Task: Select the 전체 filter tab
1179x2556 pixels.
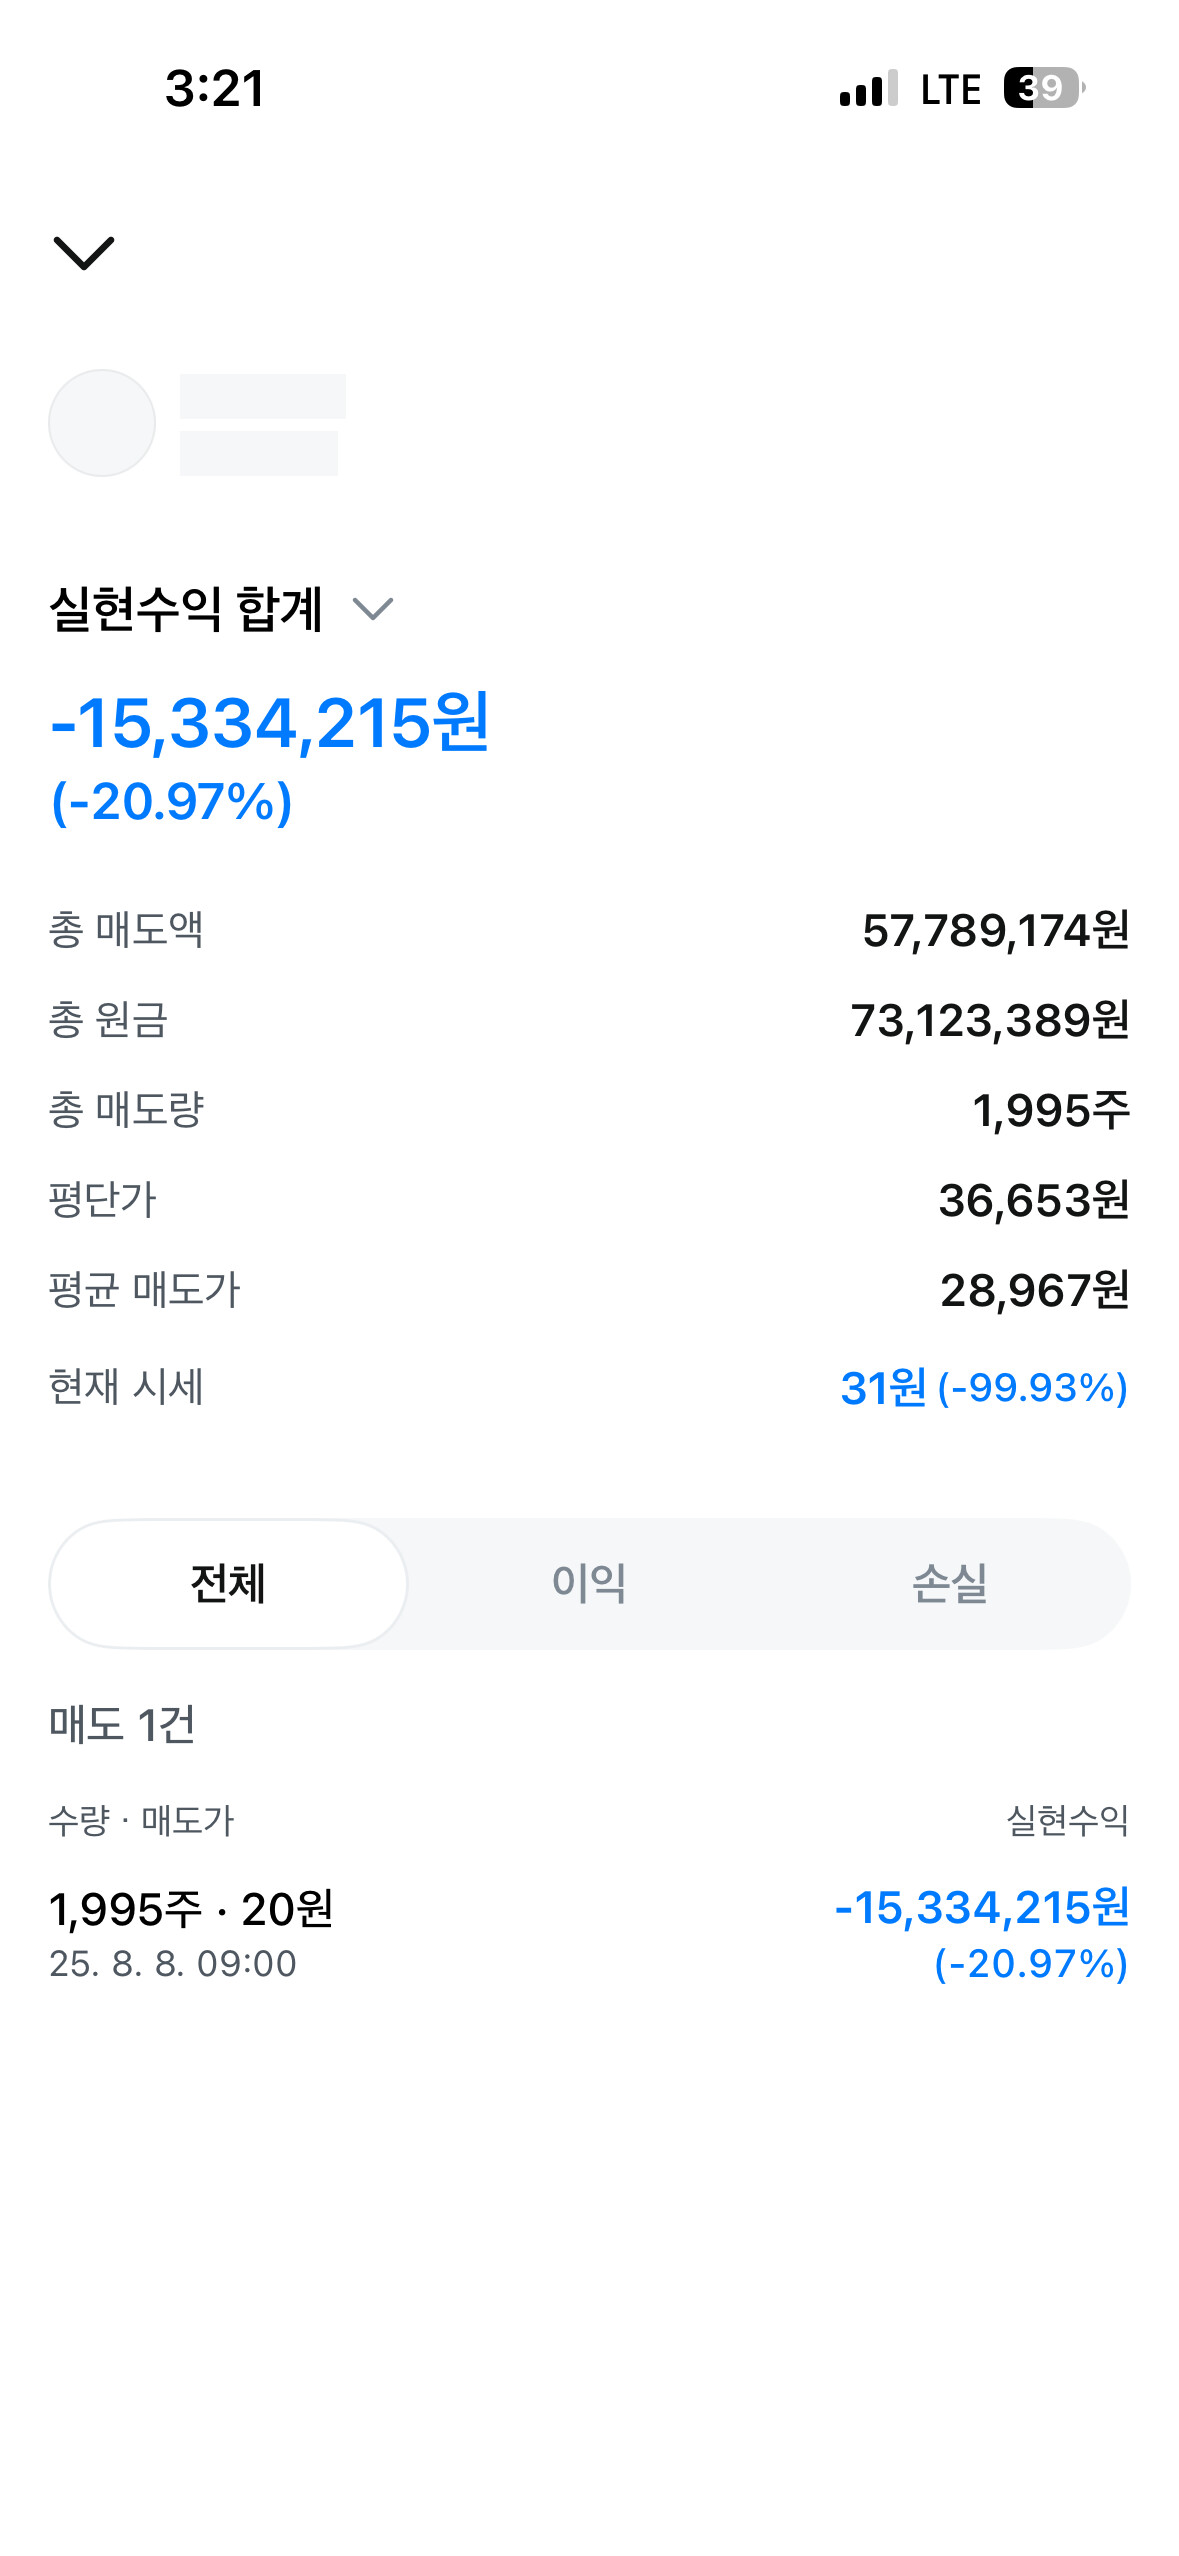Action: [x=228, y=1584]
